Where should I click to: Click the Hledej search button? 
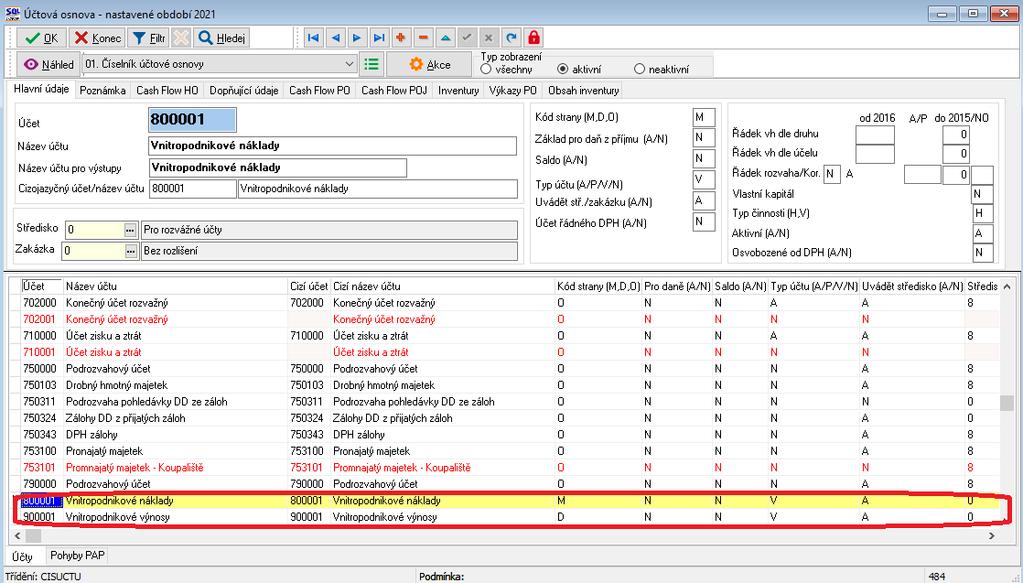pyautogui.click(x=222, y=38)
